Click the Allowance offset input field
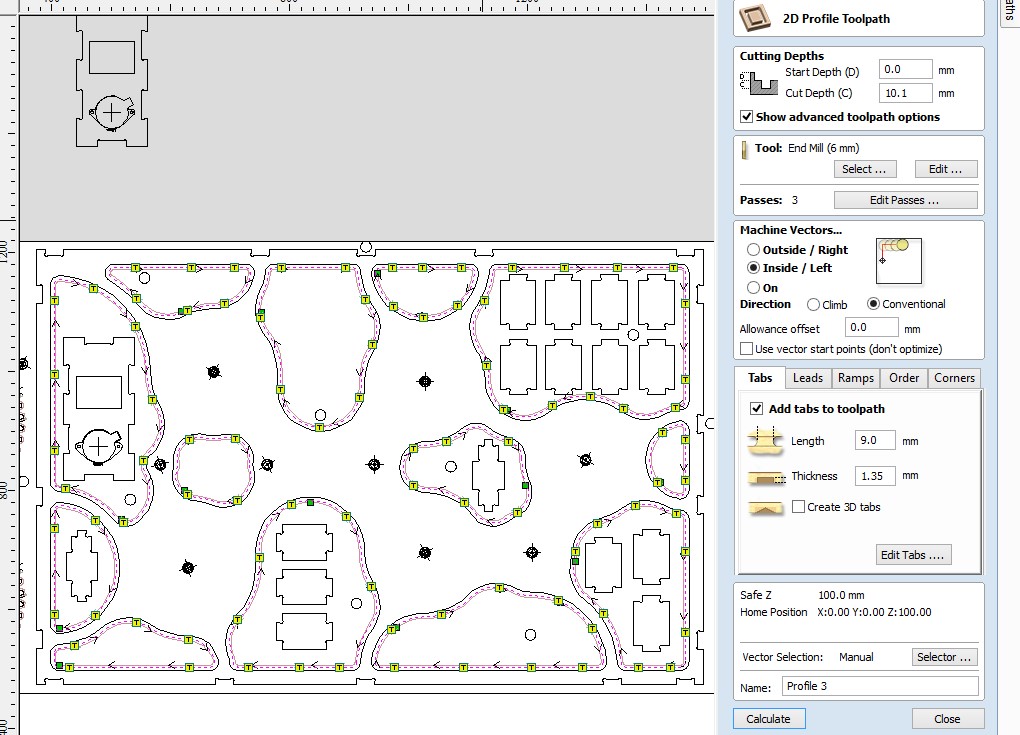 [x=872, y=327]
